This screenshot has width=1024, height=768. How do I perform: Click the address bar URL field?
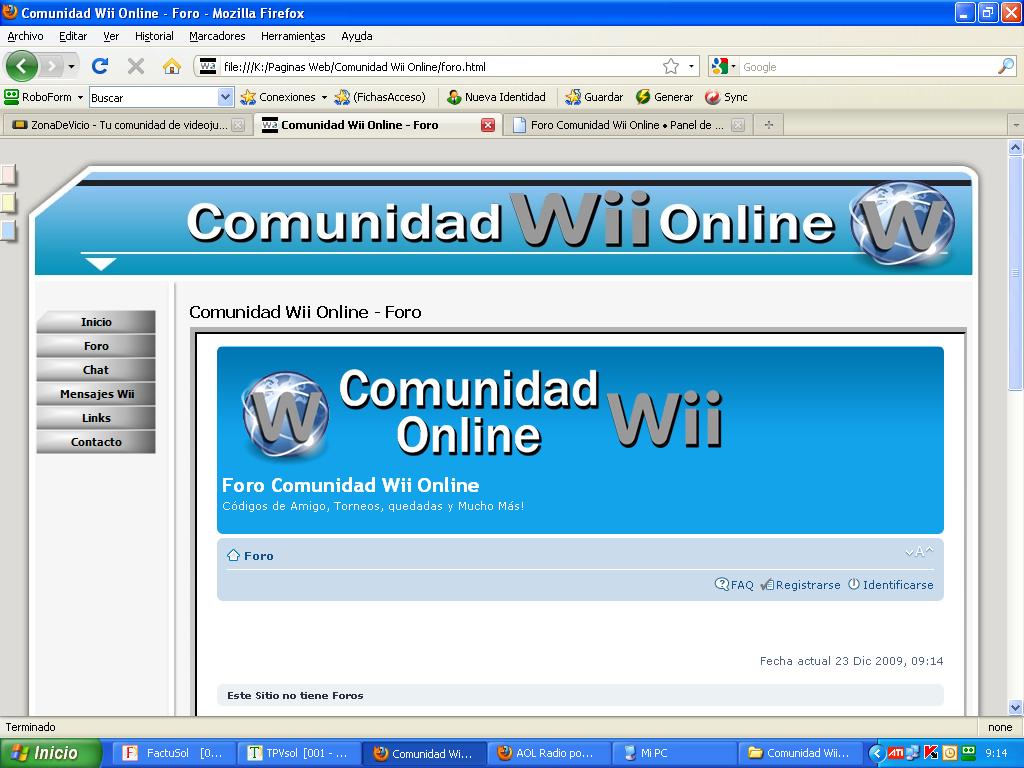point(440,67)
